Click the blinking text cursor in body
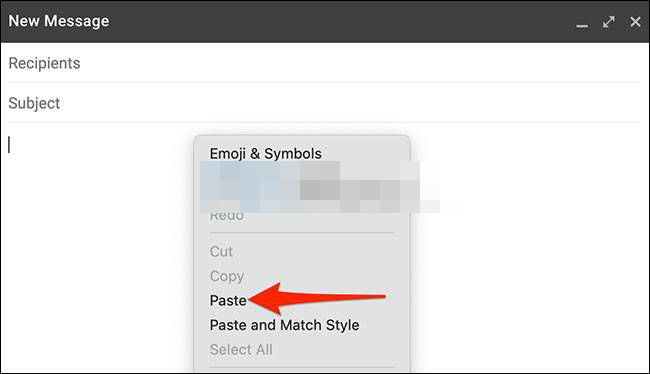 pos(9,145)
